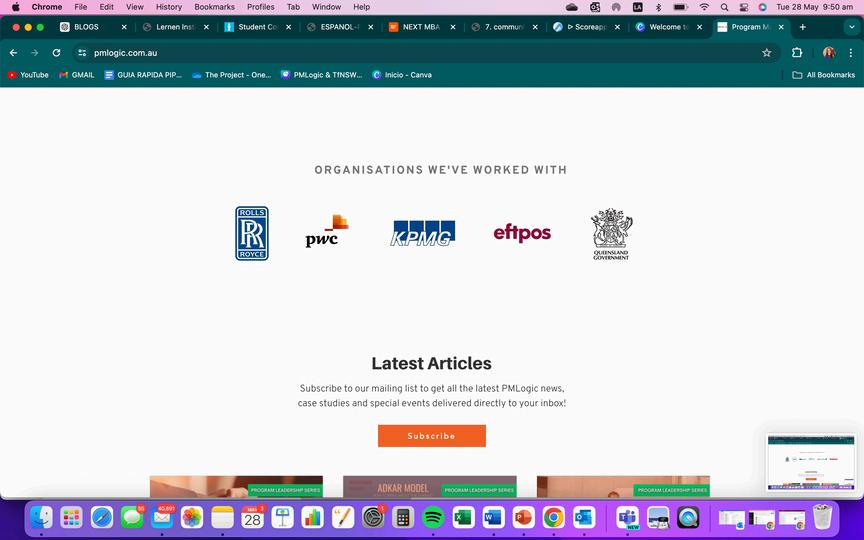The width and height of the screenshot is (864, 540).
Task: Open the File menu
Action: click(x=80, y=7)
